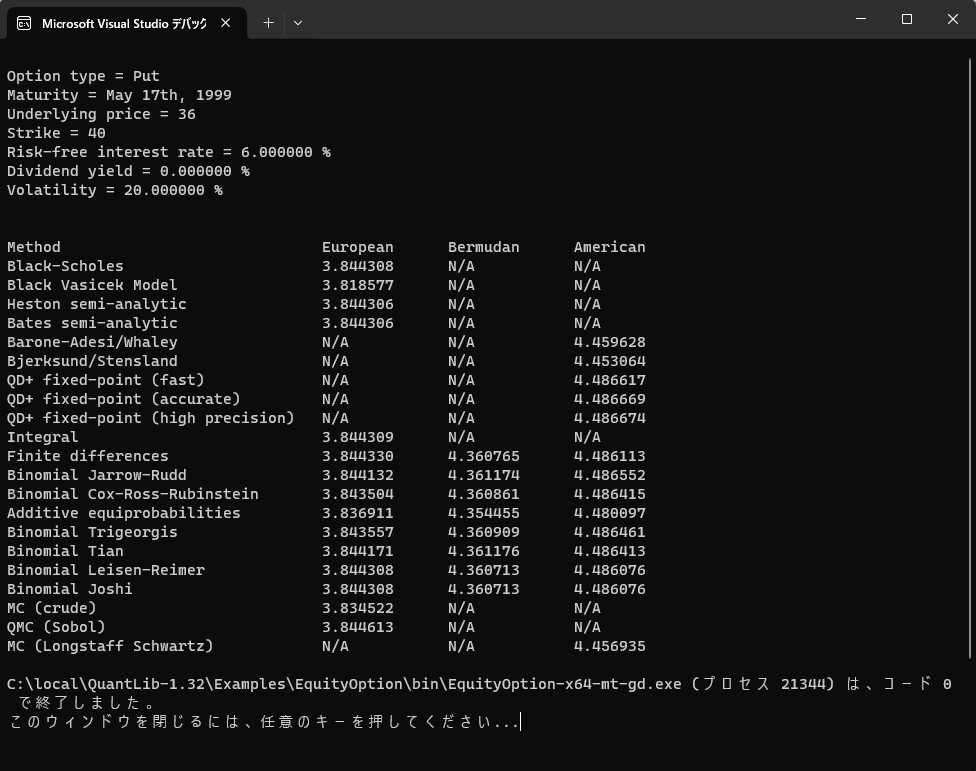Viewport: 976px width, 771px height.
Task: Click the Dividend yield line
Action: click(x=128, y=171)
